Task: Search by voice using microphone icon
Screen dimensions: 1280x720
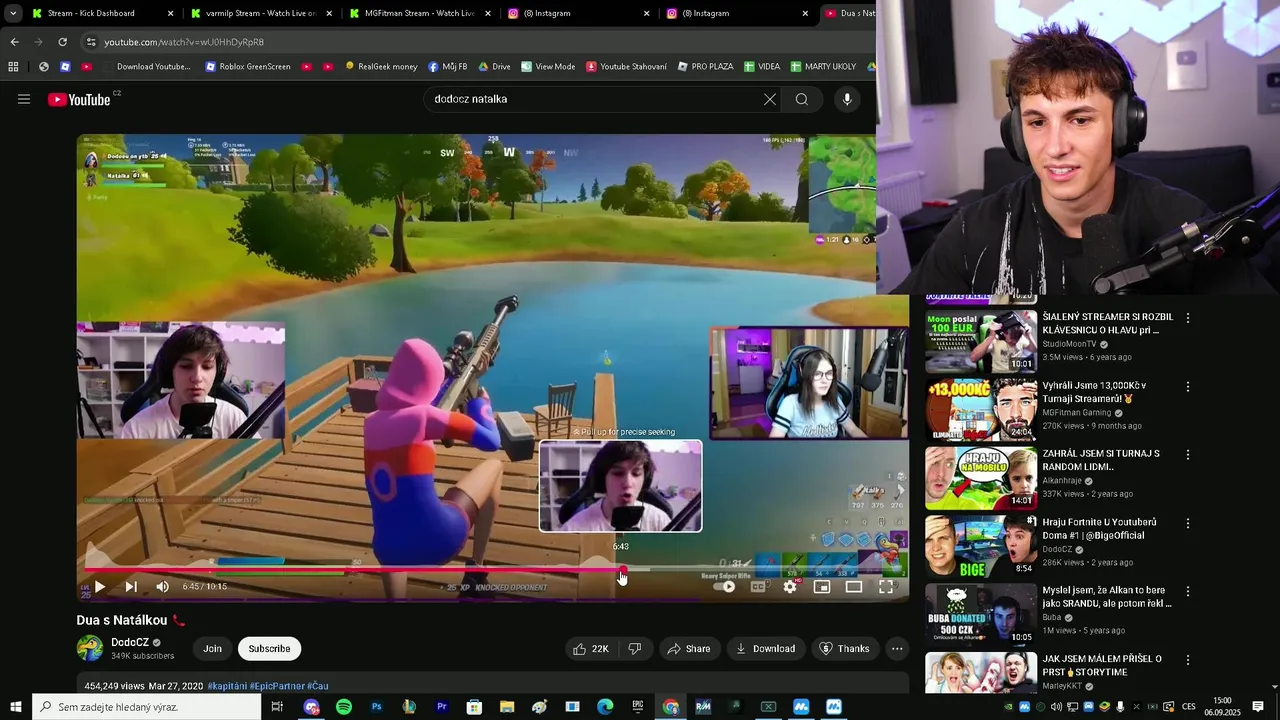Action: [847, 99]
